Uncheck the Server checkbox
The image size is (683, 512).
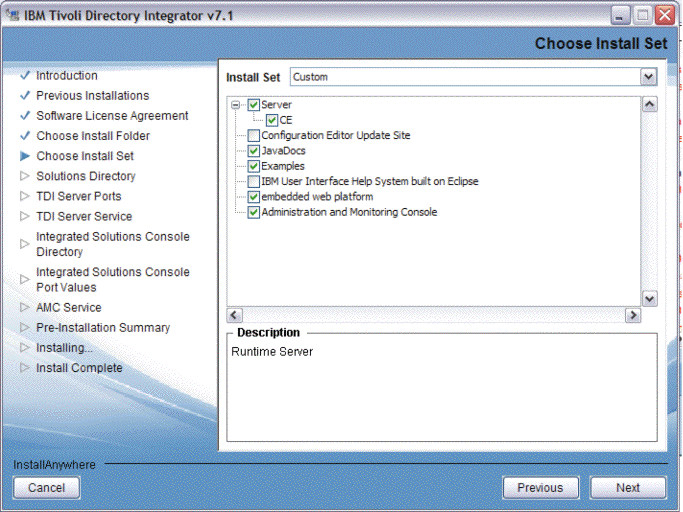[x=254, y=105]
